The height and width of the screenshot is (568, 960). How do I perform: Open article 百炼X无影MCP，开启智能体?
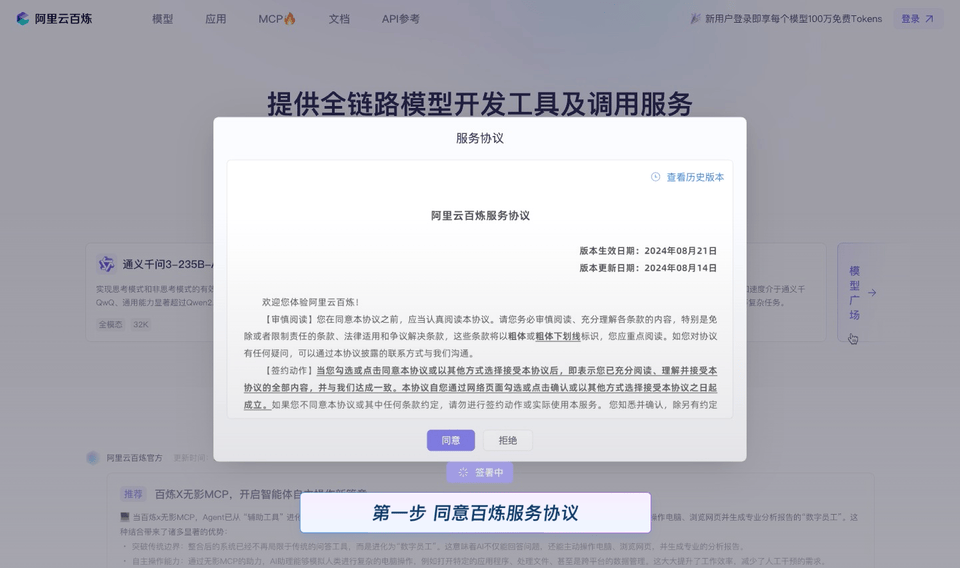coord(260,494)
